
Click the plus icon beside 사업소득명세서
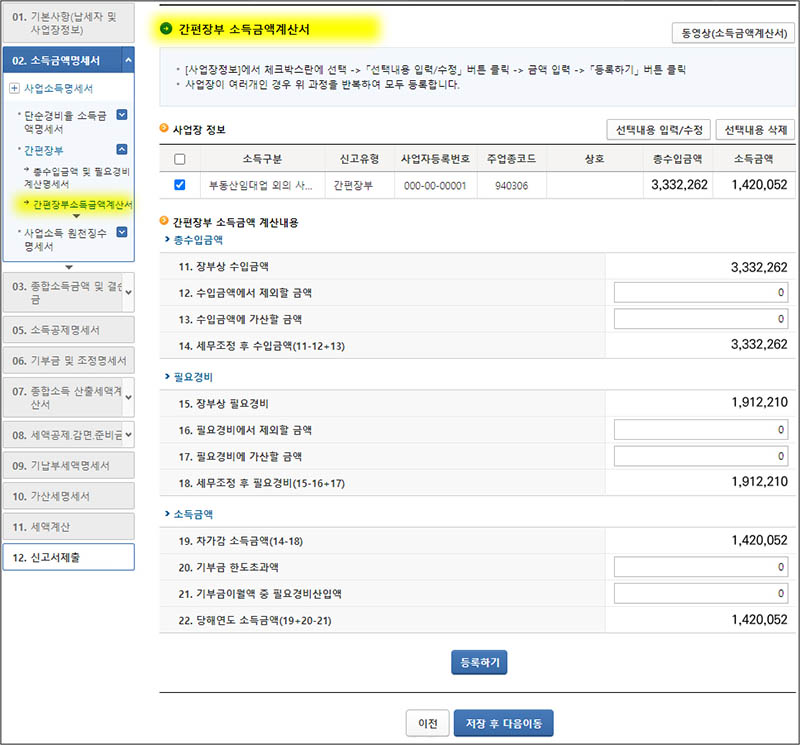tap(16, 87)
